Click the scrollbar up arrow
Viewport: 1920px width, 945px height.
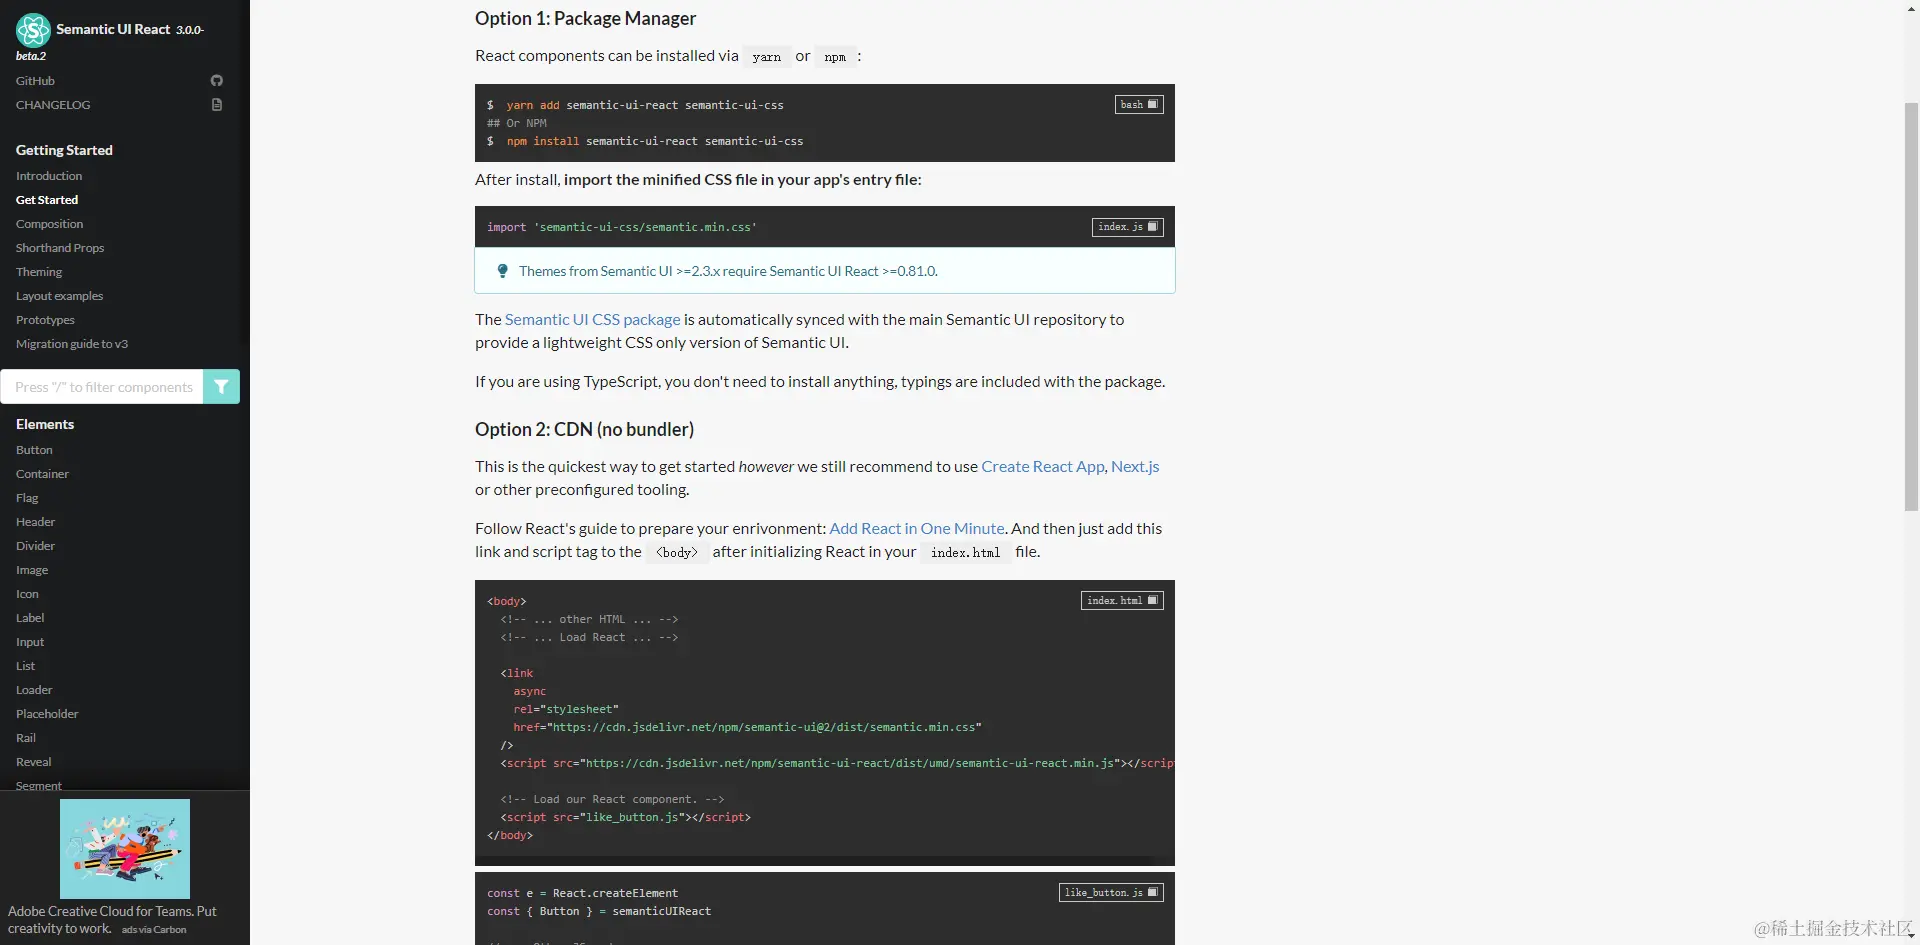coord(1911,9)
